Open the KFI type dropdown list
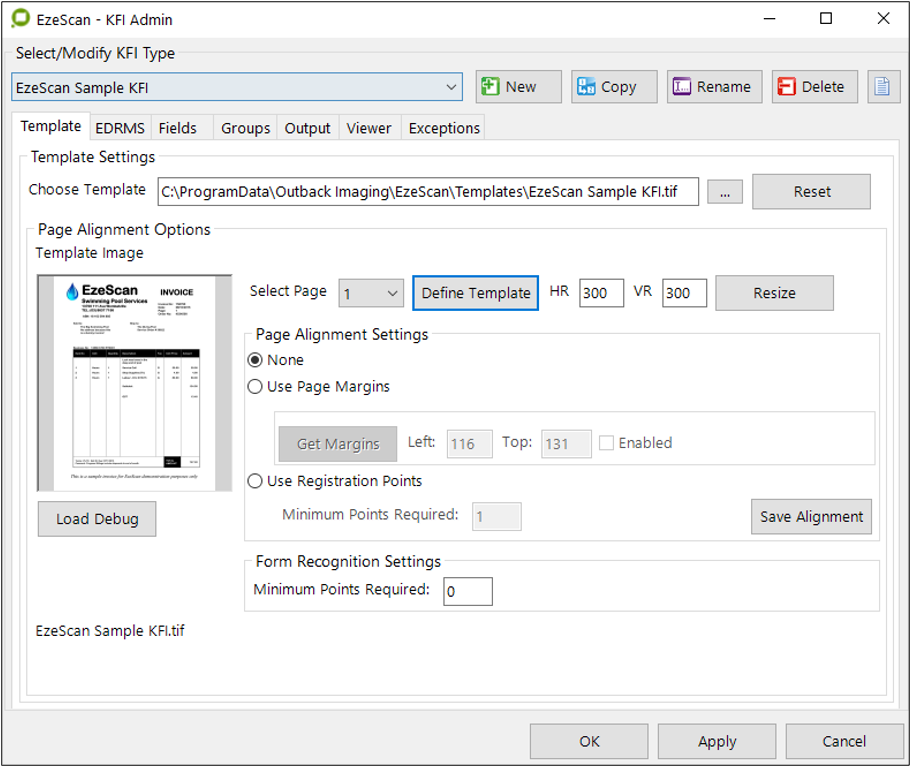This screenshot has height=766, width=910. (450, 88)
